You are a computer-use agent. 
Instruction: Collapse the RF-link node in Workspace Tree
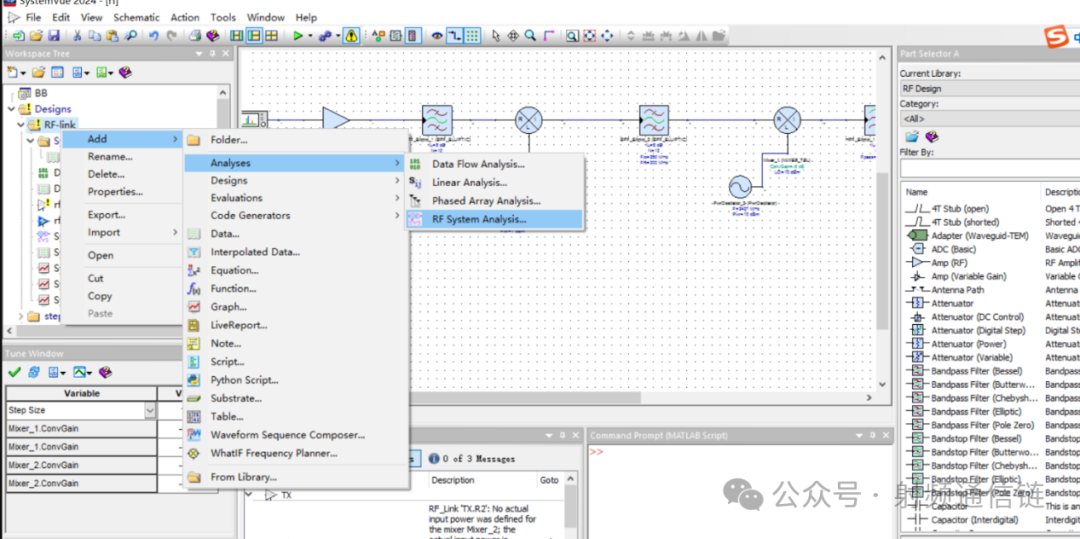[21, 125]
